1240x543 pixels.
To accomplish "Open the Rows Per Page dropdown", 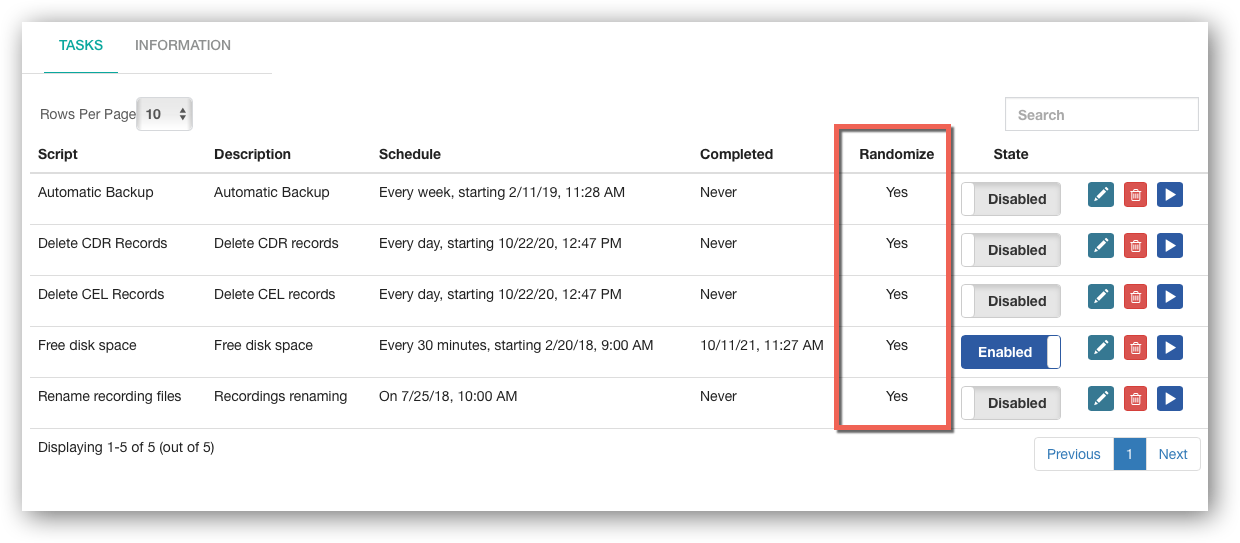I will (x=165, y=114).
